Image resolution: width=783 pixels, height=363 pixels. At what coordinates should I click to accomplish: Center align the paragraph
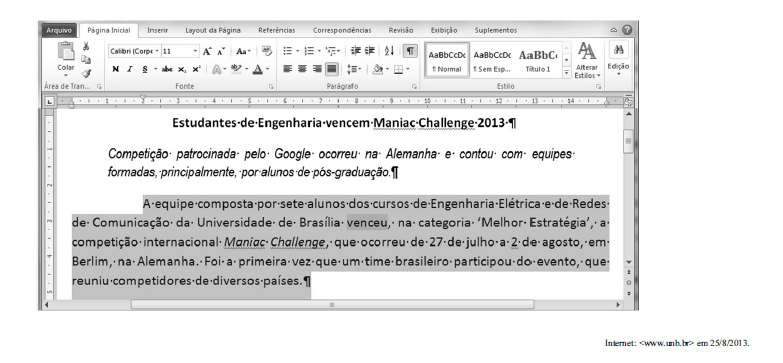click(302, 69)
